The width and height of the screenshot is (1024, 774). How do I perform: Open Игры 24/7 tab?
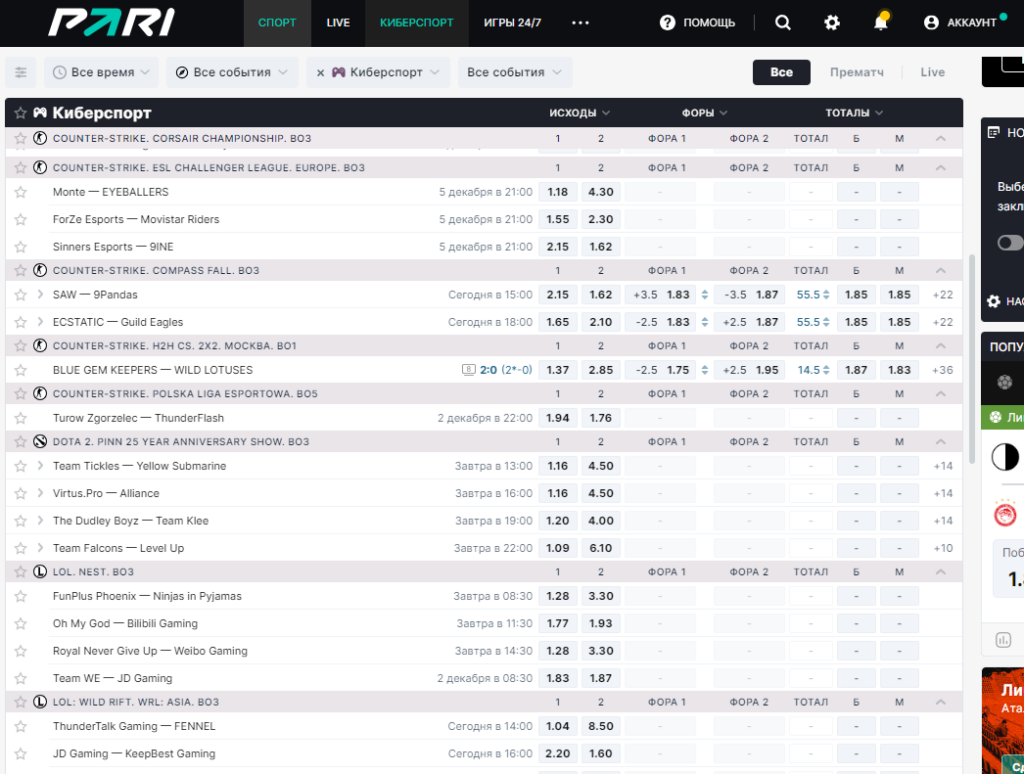(512, 23)
